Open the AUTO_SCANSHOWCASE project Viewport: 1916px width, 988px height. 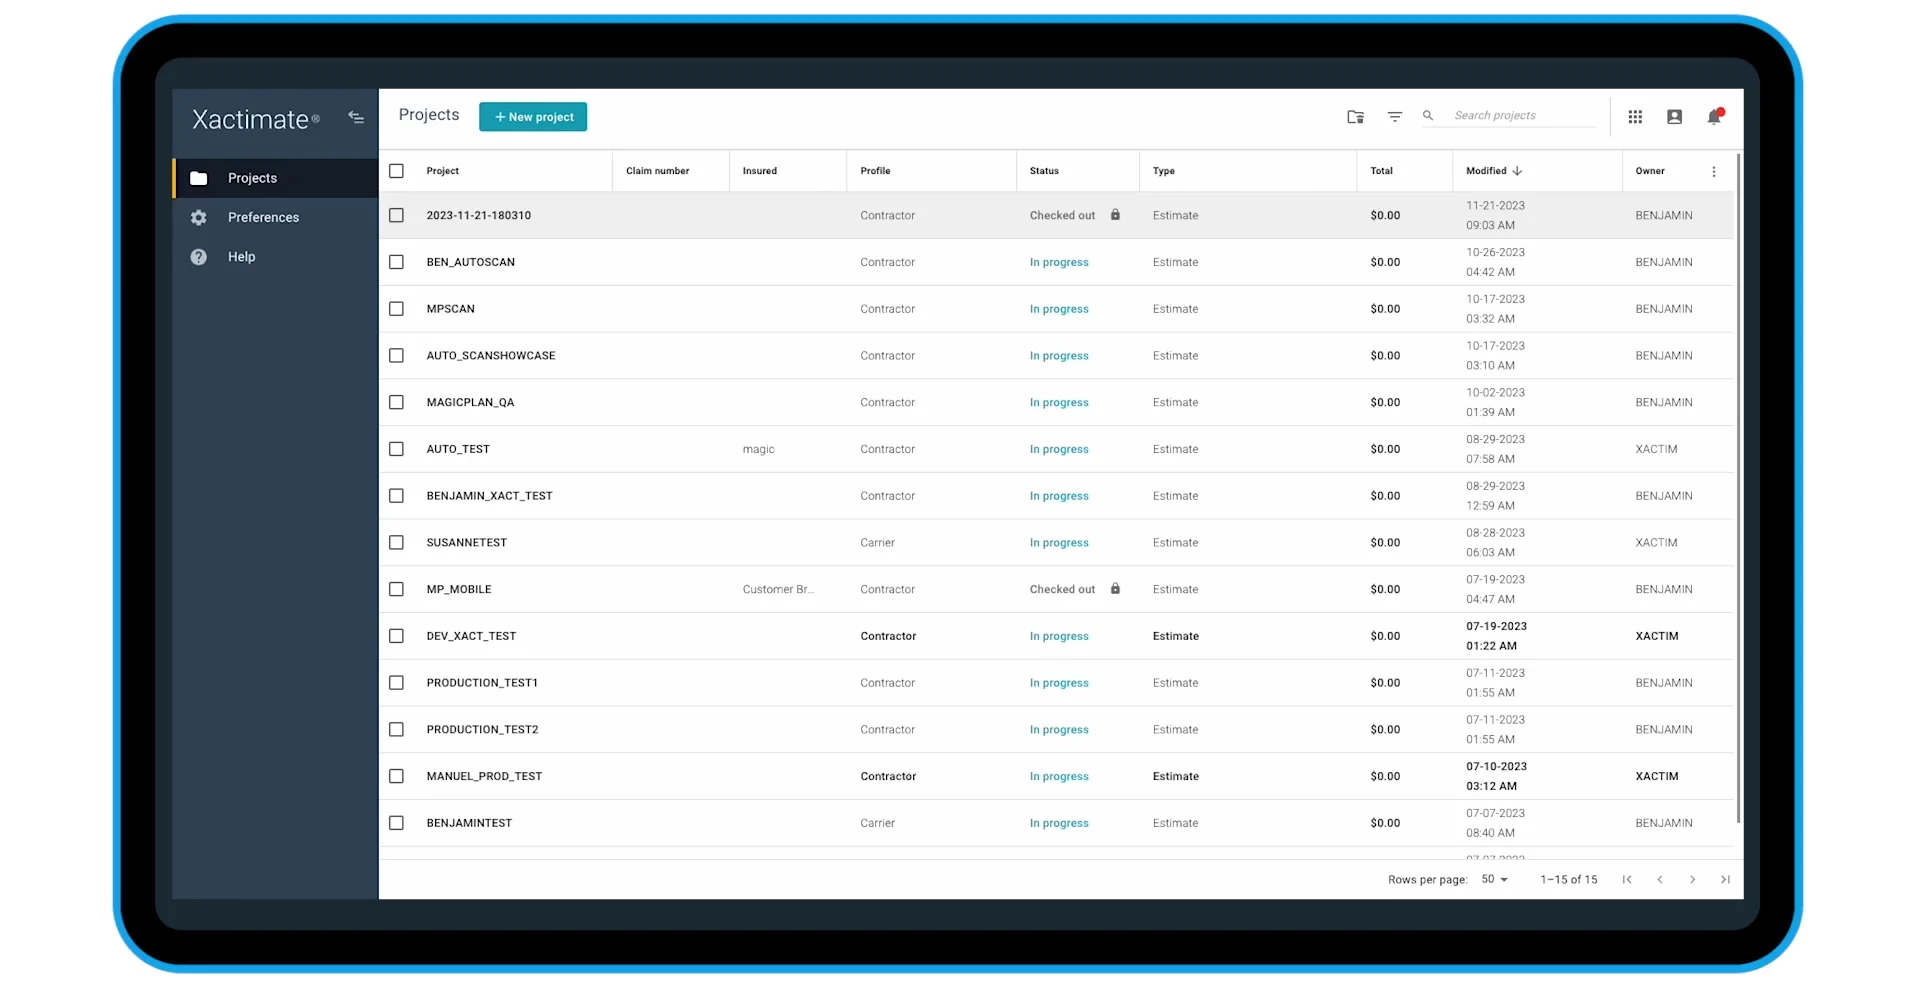point(491,356)
